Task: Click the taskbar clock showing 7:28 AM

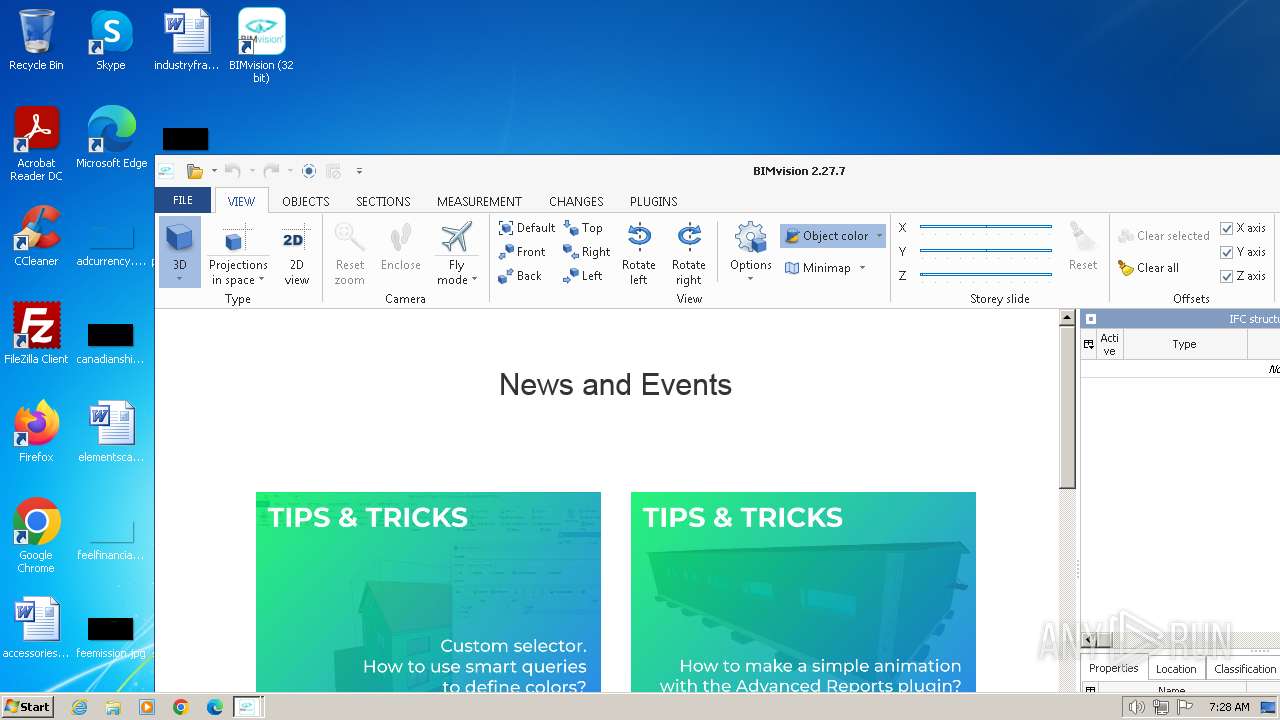Action: 1228,707
